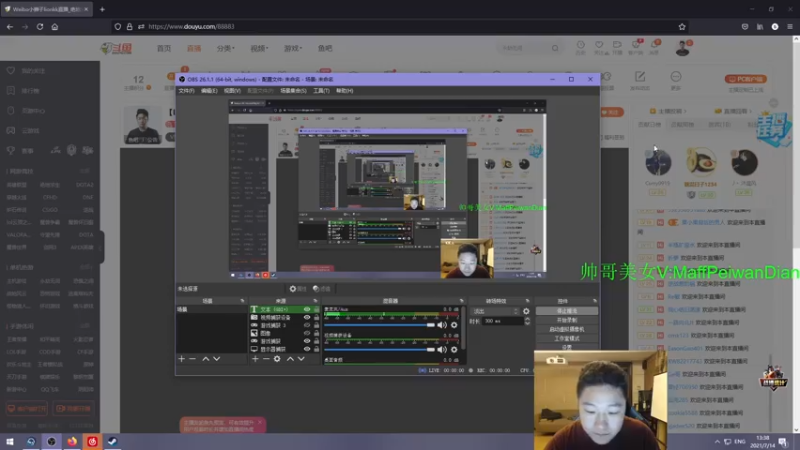Viewport: 800px width, 450px height.
Task: Pop out the Scenes dock panel
Action: [x=242, y=301]
